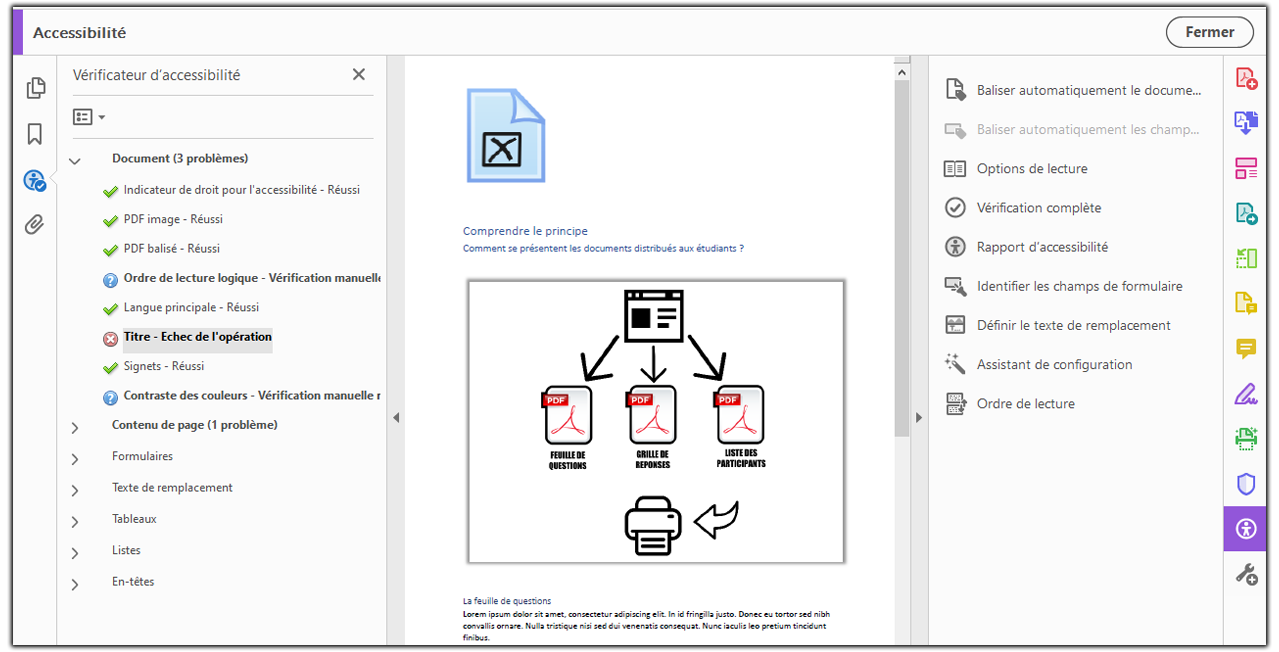Click the Fermer button
1279x652 pixels.
(x=1209, y=31)
